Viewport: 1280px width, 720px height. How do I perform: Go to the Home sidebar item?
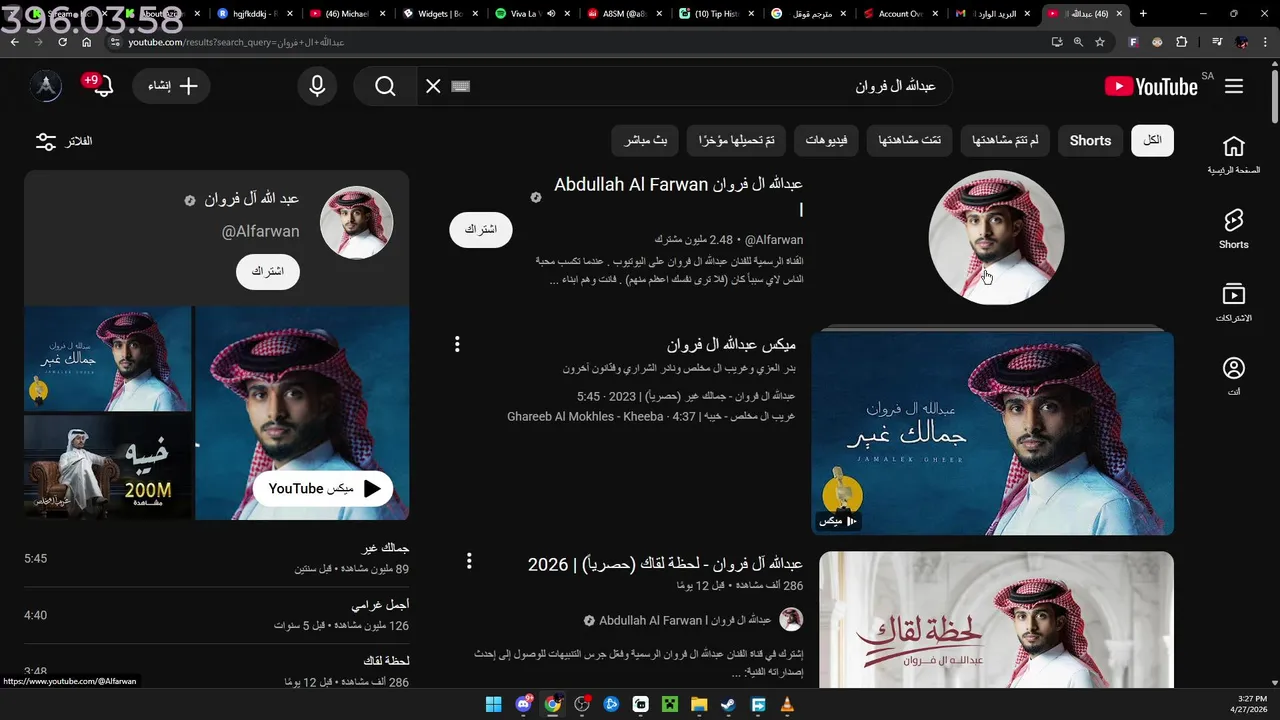tap(1233, 155)
